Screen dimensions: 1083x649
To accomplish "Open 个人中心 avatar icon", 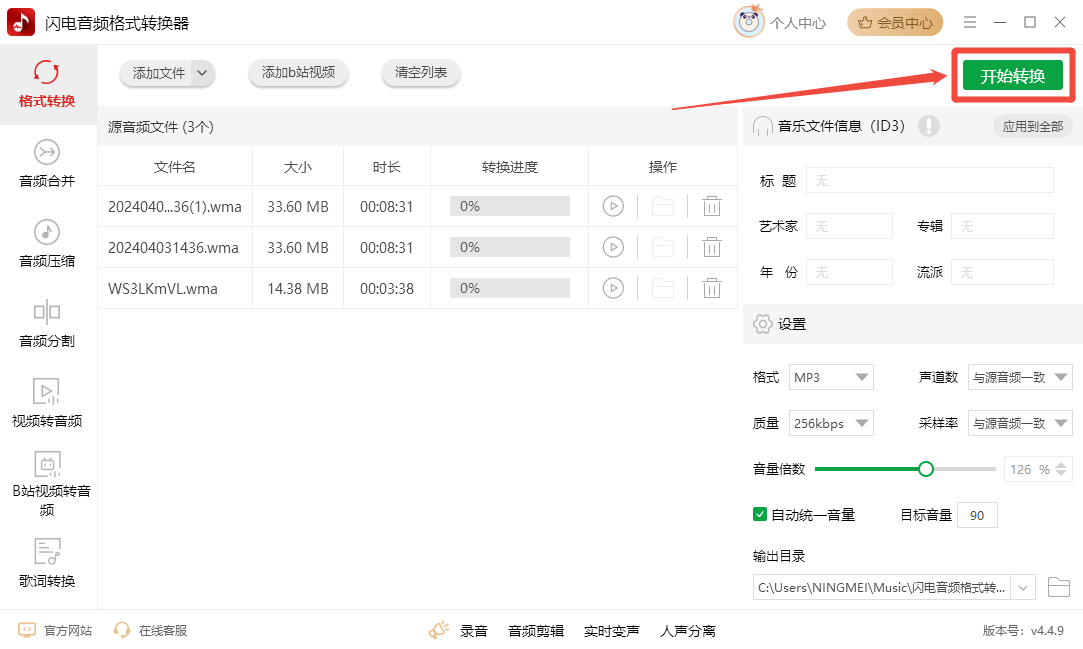I will 749,22.
